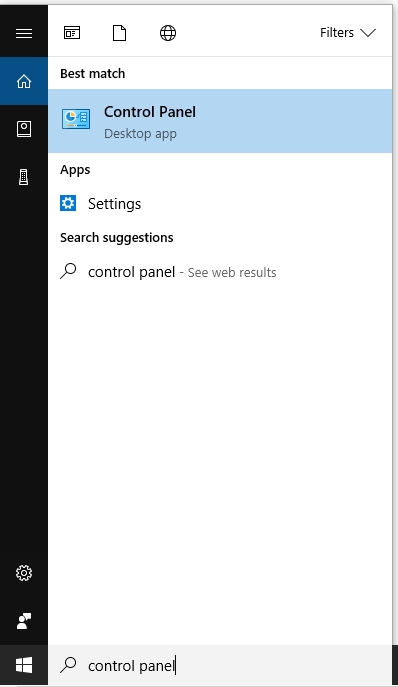Open the Settings app result
The width and height of the screenshot is (398, 687).
[x=220, y=204]
